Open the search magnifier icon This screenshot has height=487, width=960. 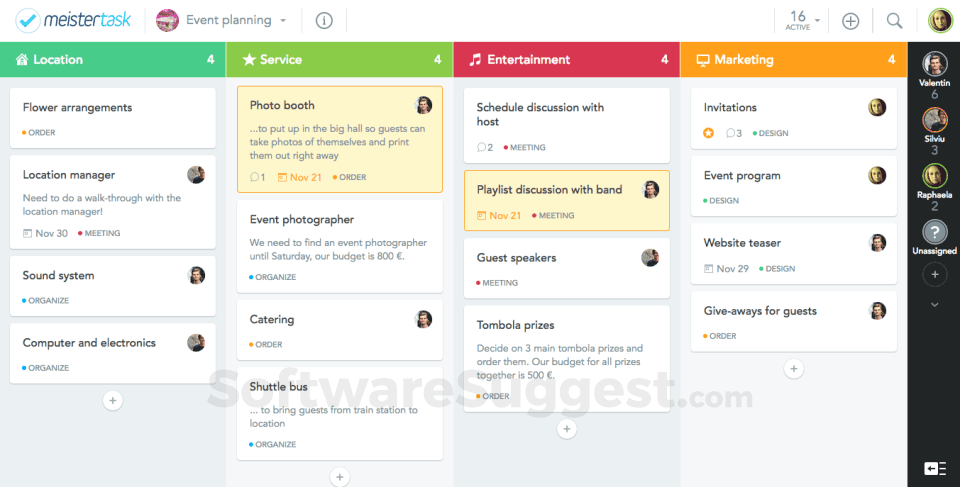click(x=894, y=21)
